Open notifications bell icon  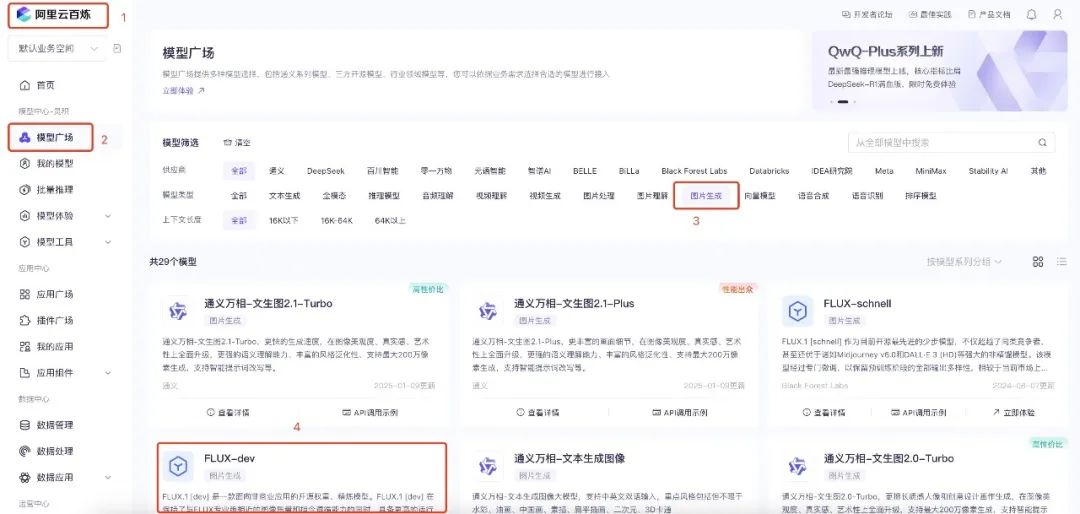[x=1031, y=14]
